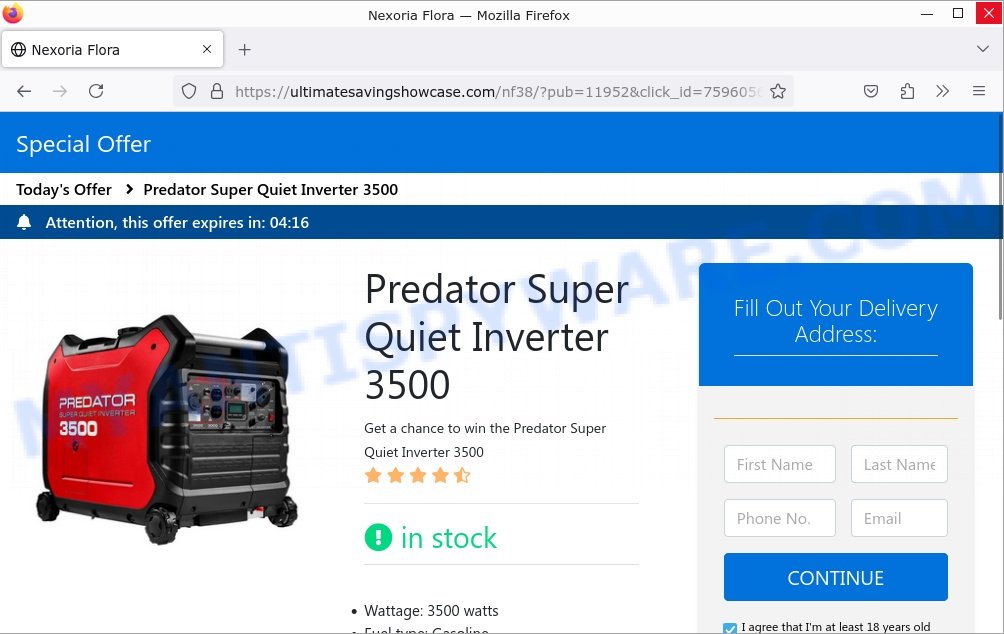Open the Extensions puzzle icon
The width and height of the screenshot is (1004, 634).
907,92
